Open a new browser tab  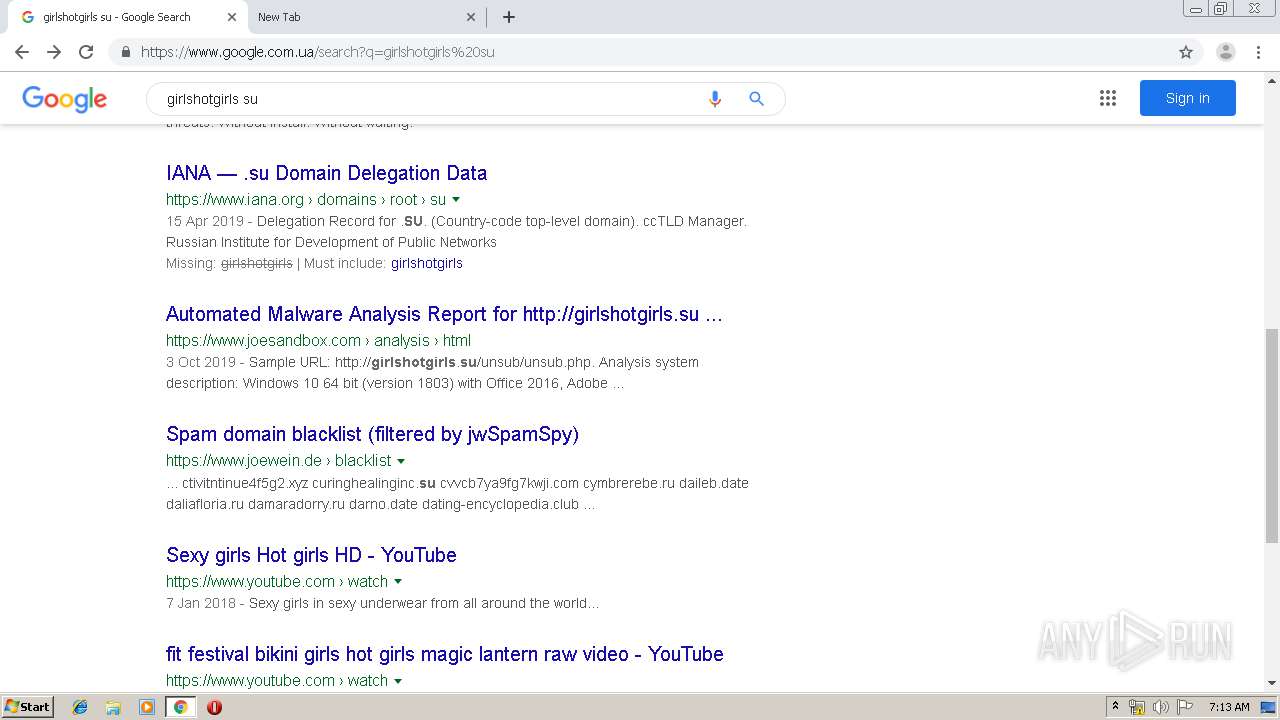(x=509, y=17)
